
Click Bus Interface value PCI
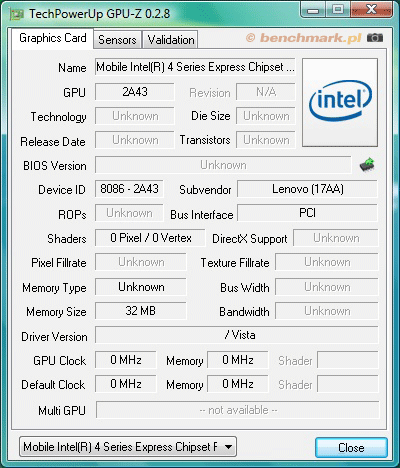click(x=307, y=213)
